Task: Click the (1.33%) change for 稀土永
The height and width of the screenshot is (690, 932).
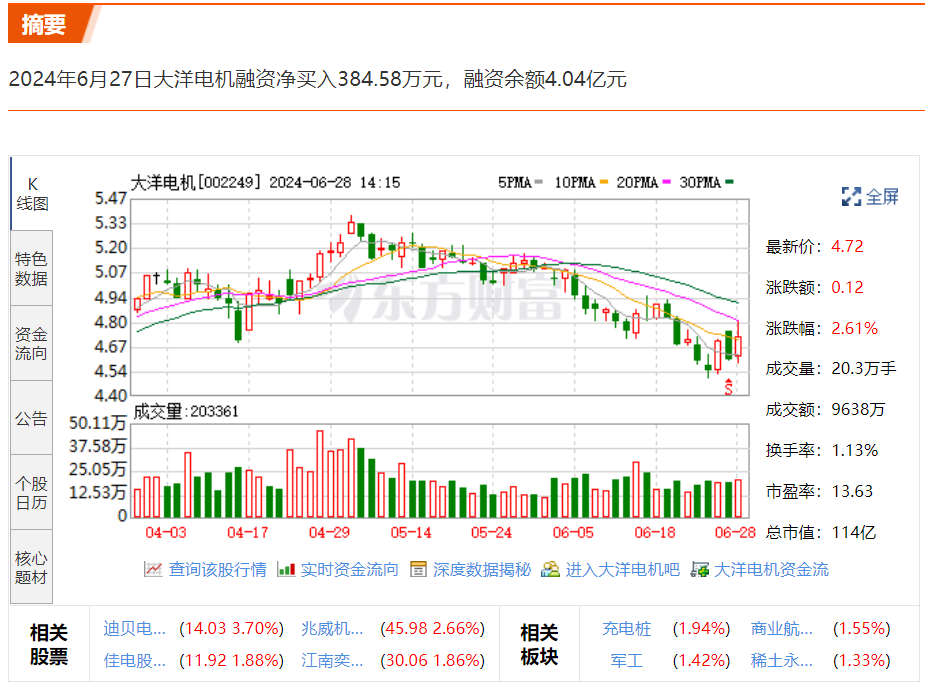Action: coord(862,660)
